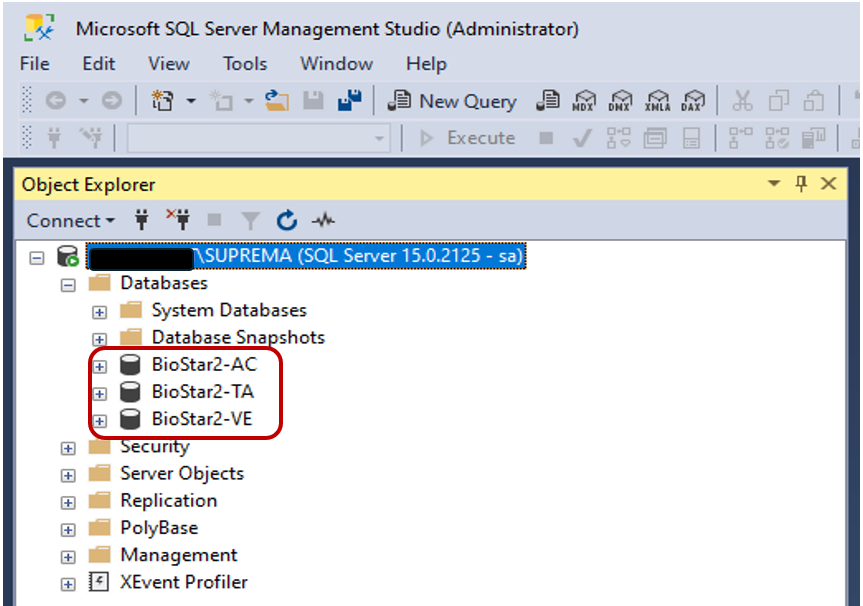Toggle the Object Explorer auto-hide pin
Viewport: 863px width, 606px height.
[x=801, y=183]
